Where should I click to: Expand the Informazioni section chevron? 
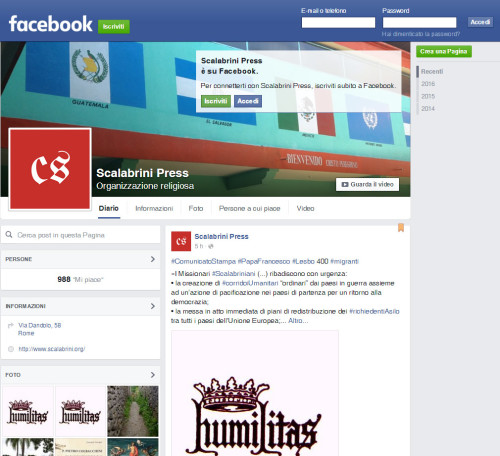click(153, 306)
